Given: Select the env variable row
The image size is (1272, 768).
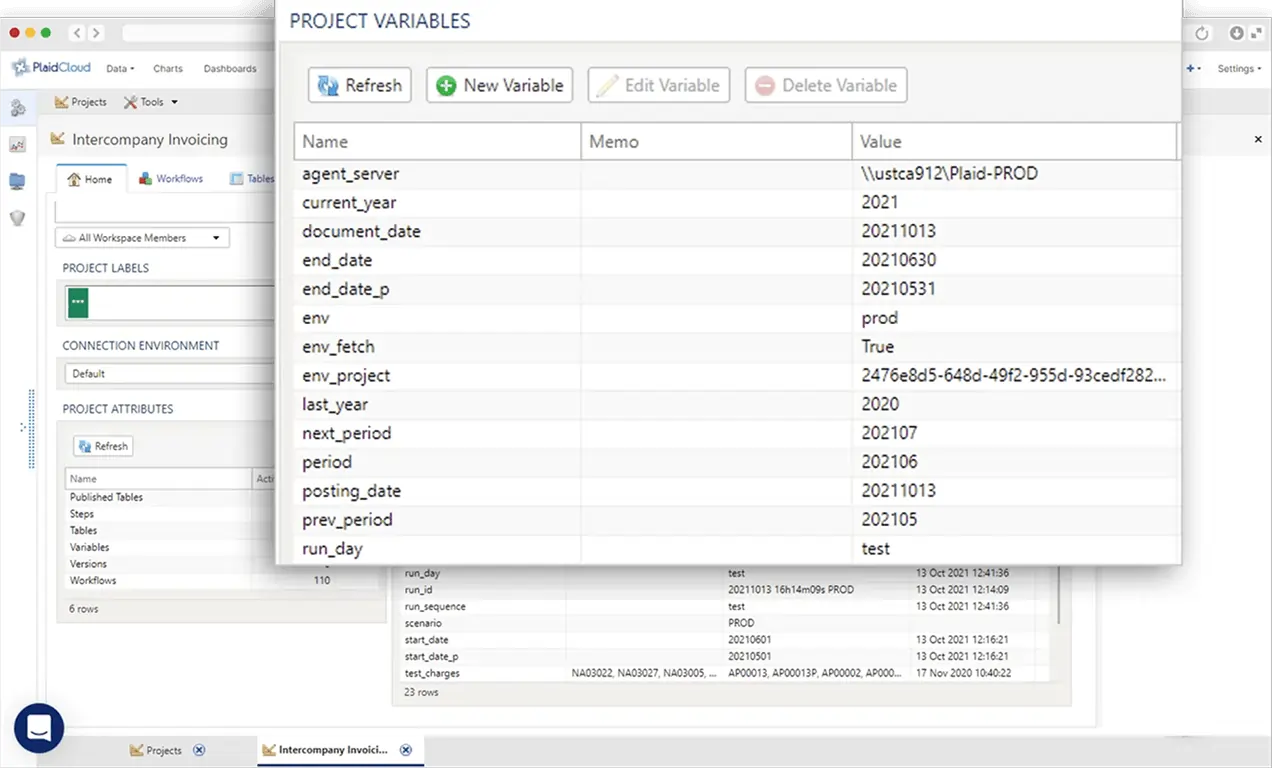Looking at the screenshot, I should 737,318.
